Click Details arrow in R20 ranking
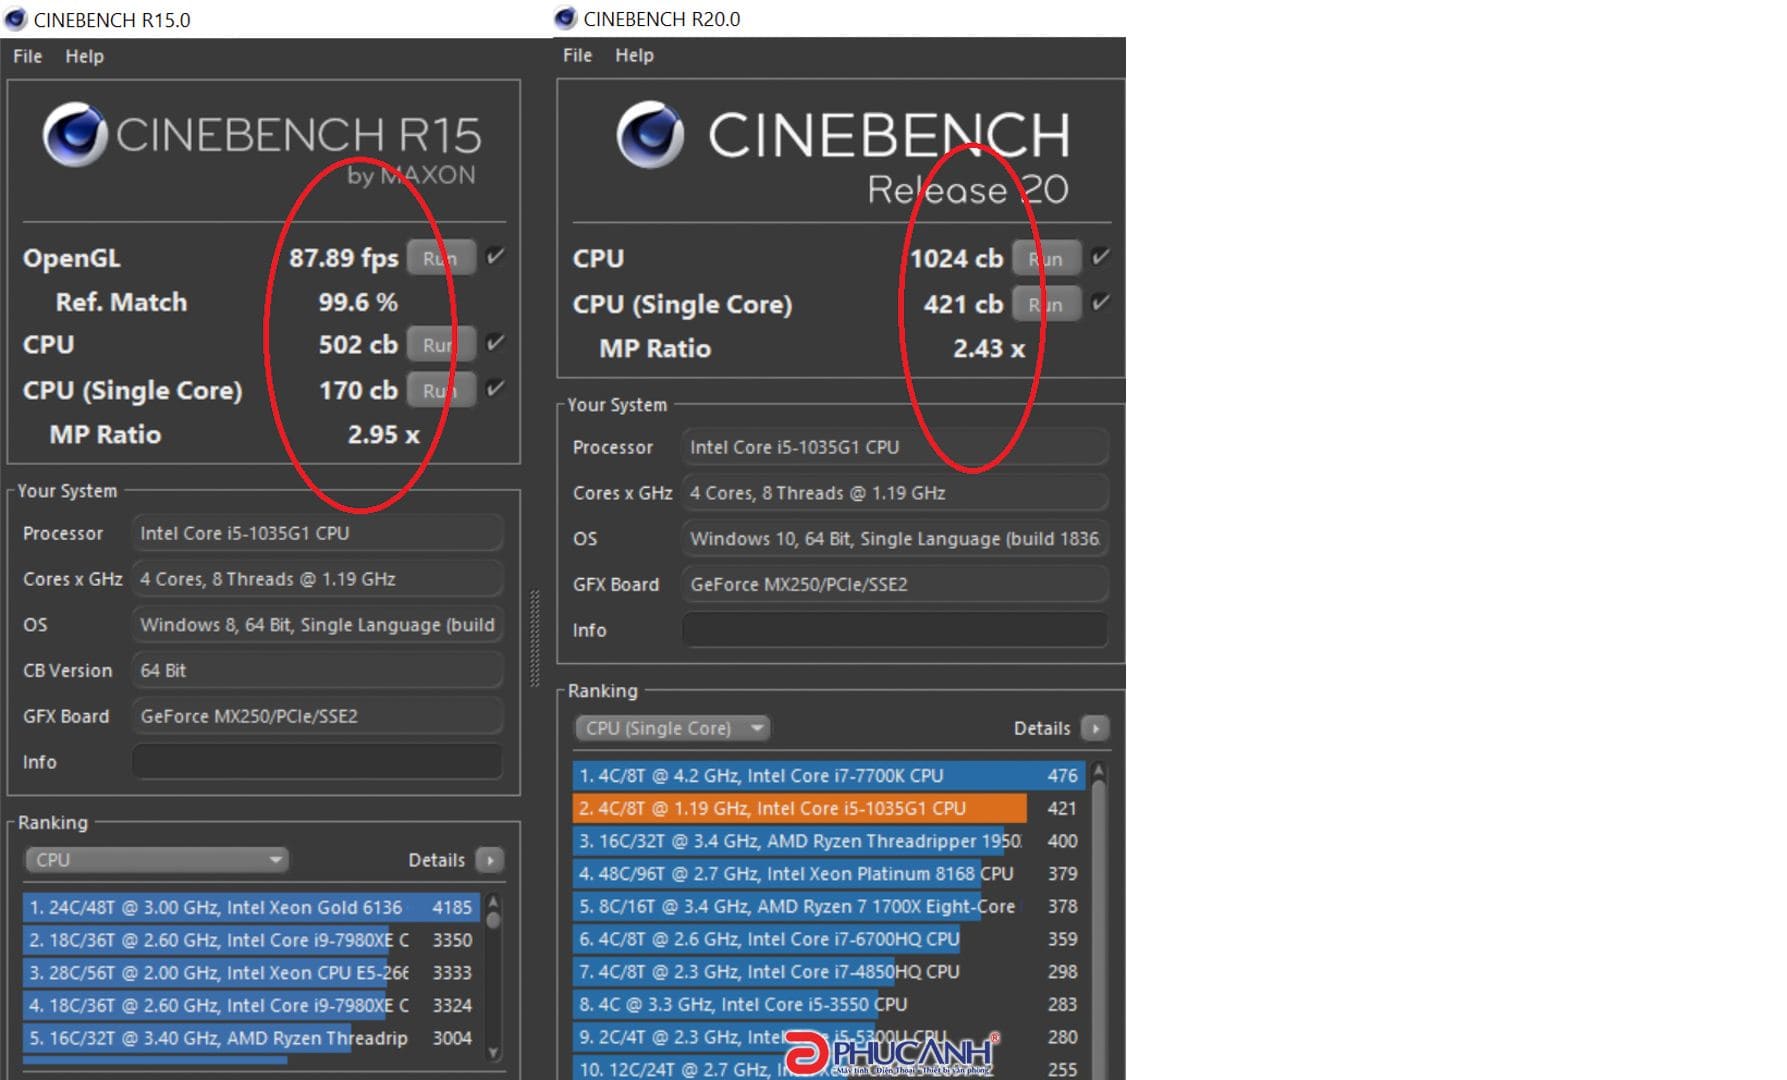This screenshot has height=1080, width=1787. point(1096,728)
